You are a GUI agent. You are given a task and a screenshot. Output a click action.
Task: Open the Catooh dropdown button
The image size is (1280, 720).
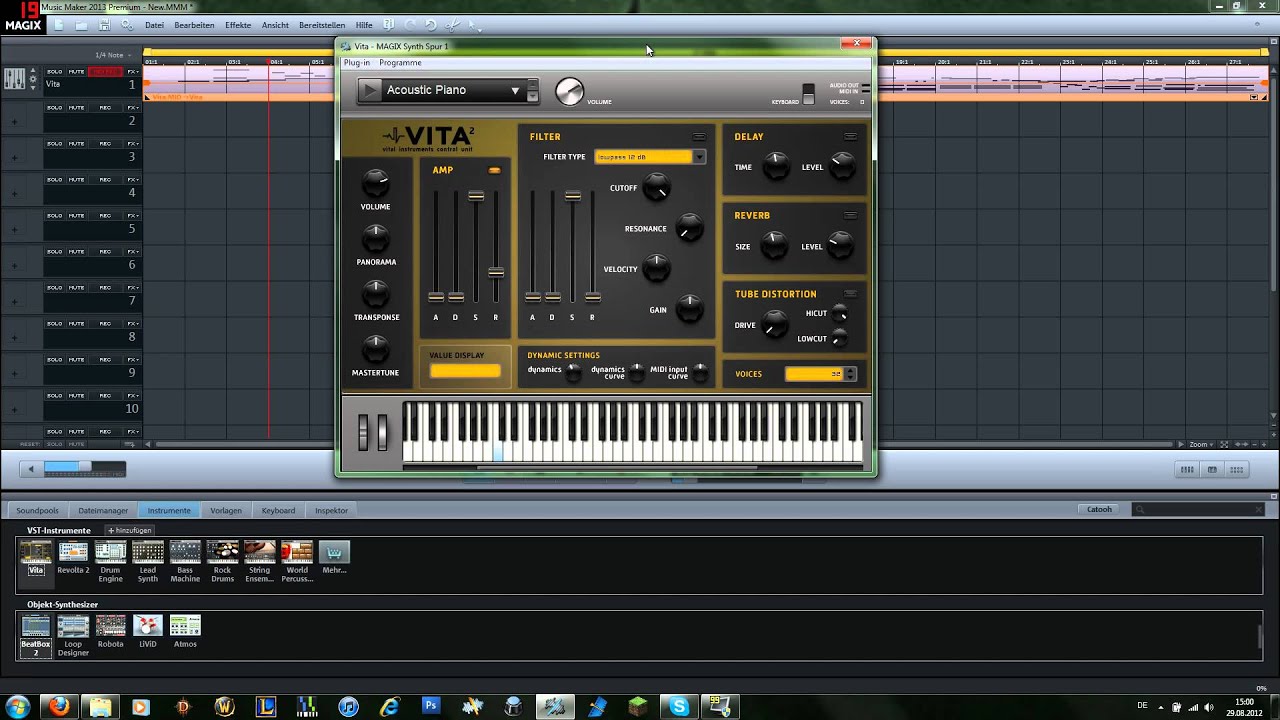coord(1099,510)
